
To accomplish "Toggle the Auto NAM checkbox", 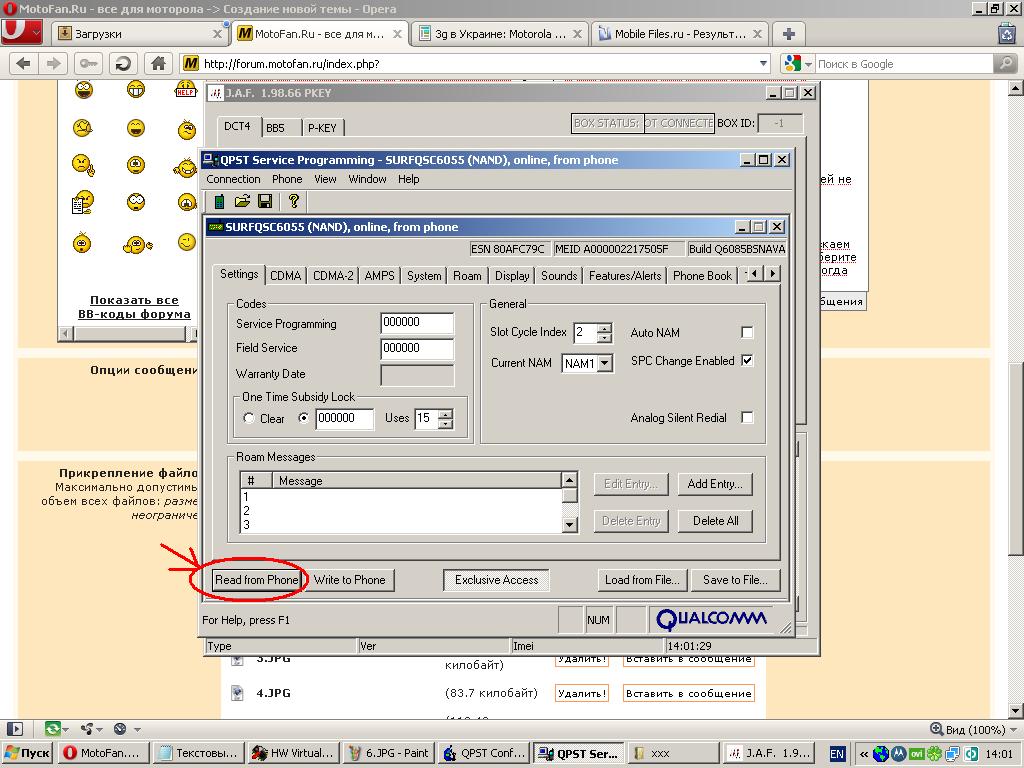I will (747, 332).
